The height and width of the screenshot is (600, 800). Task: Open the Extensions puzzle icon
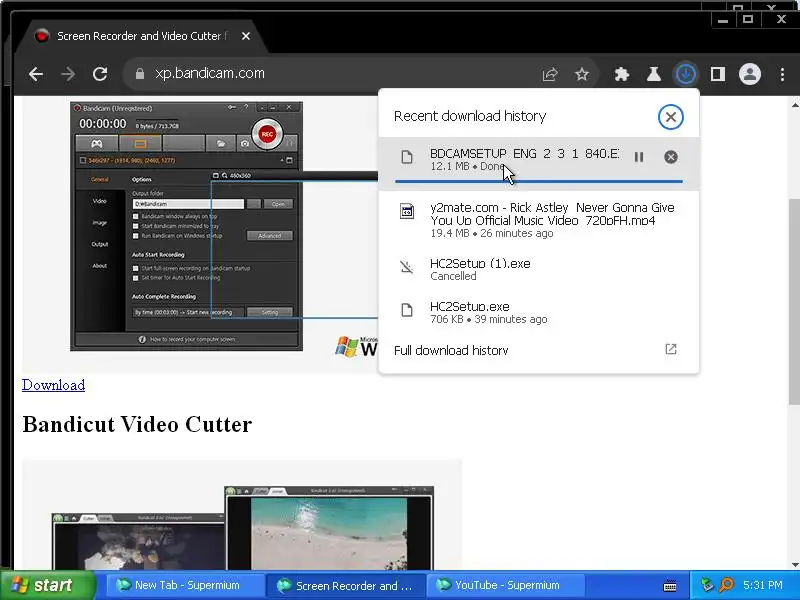[x=621, y=74]
